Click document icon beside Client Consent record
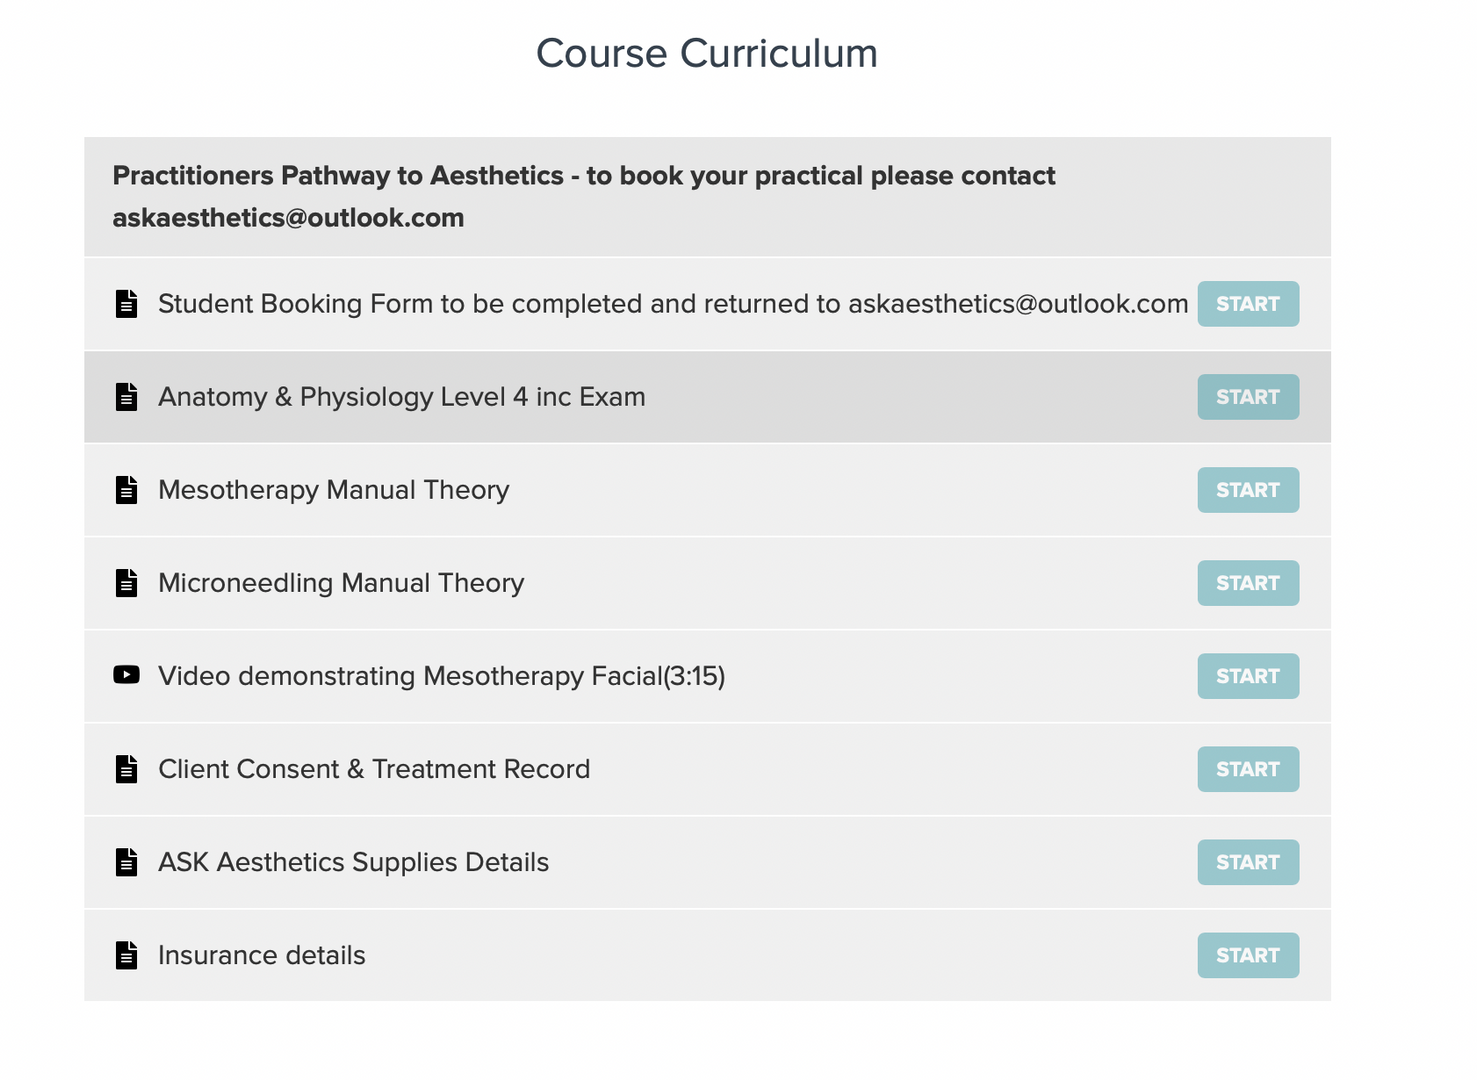 [x=127, y=769]
